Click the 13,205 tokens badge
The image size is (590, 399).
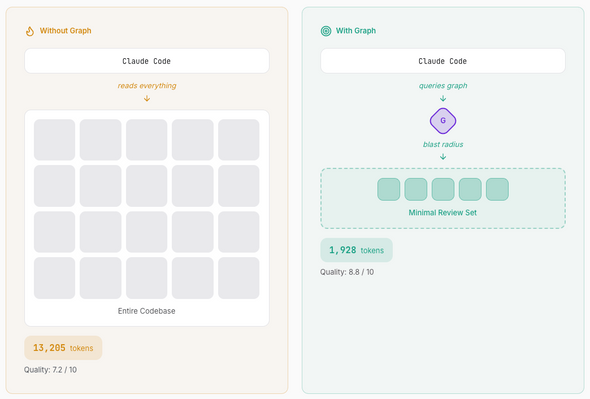point(63,348)
